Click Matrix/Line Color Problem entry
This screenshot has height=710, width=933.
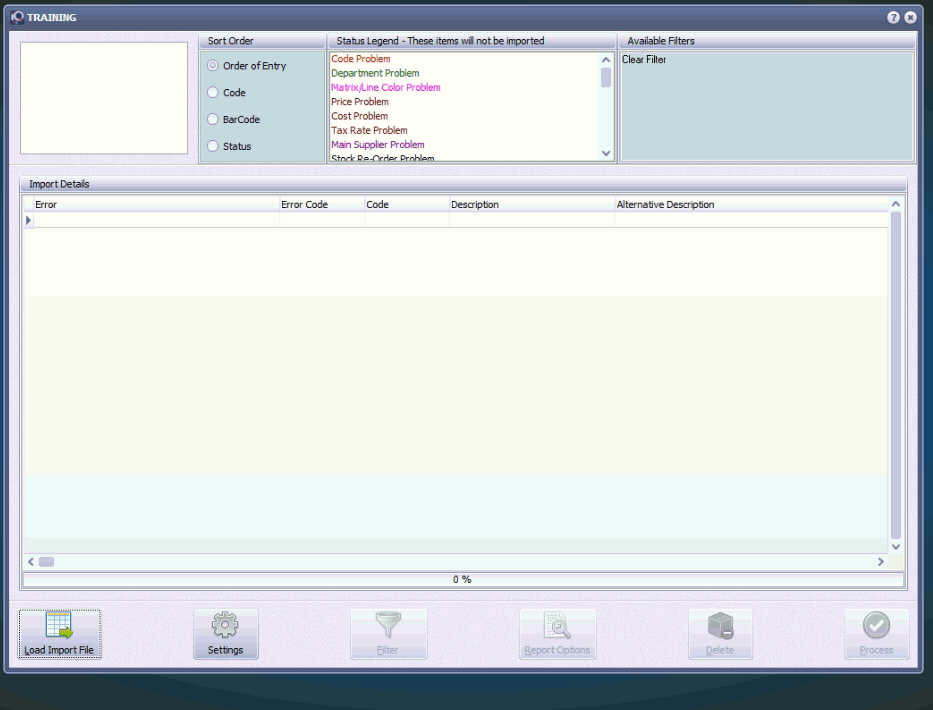(x=386, y=87)
